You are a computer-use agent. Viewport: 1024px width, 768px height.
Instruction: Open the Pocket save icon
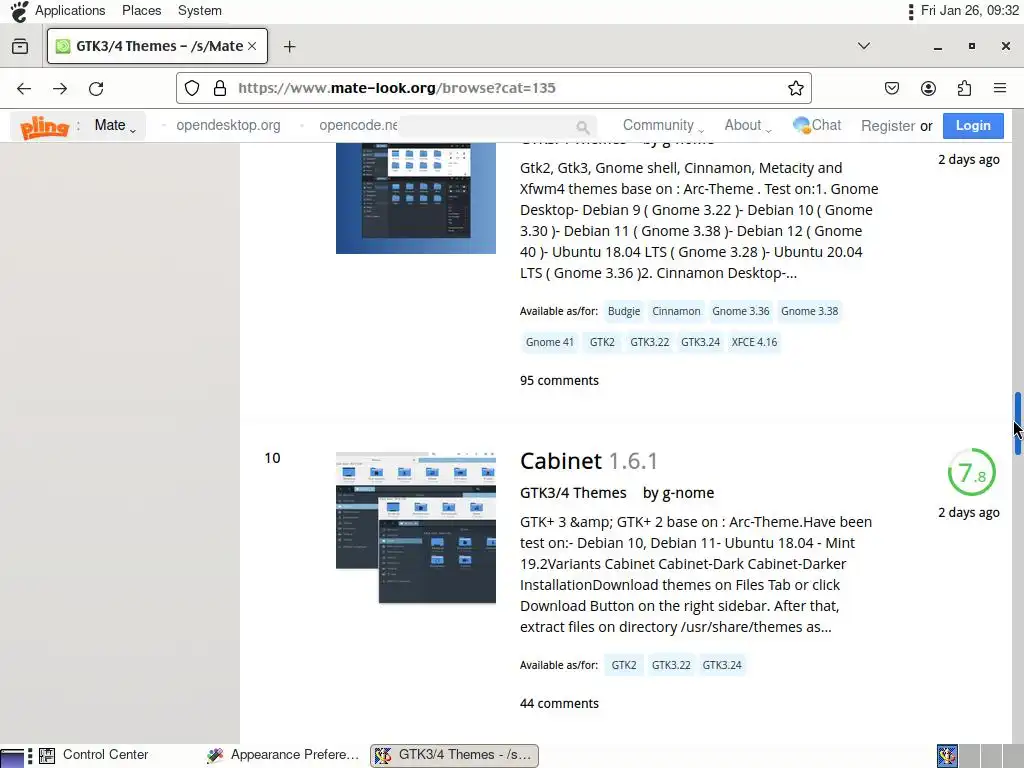pyautogui.click(x=892, y=88)
